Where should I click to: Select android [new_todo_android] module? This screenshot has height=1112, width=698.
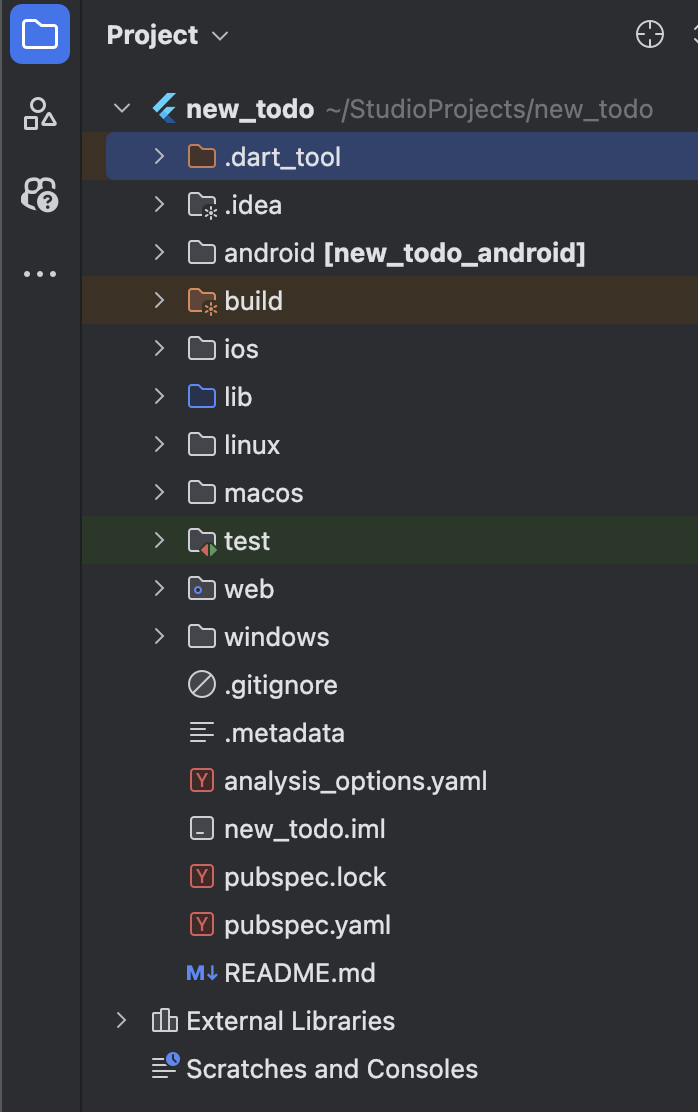coord(404,253)
